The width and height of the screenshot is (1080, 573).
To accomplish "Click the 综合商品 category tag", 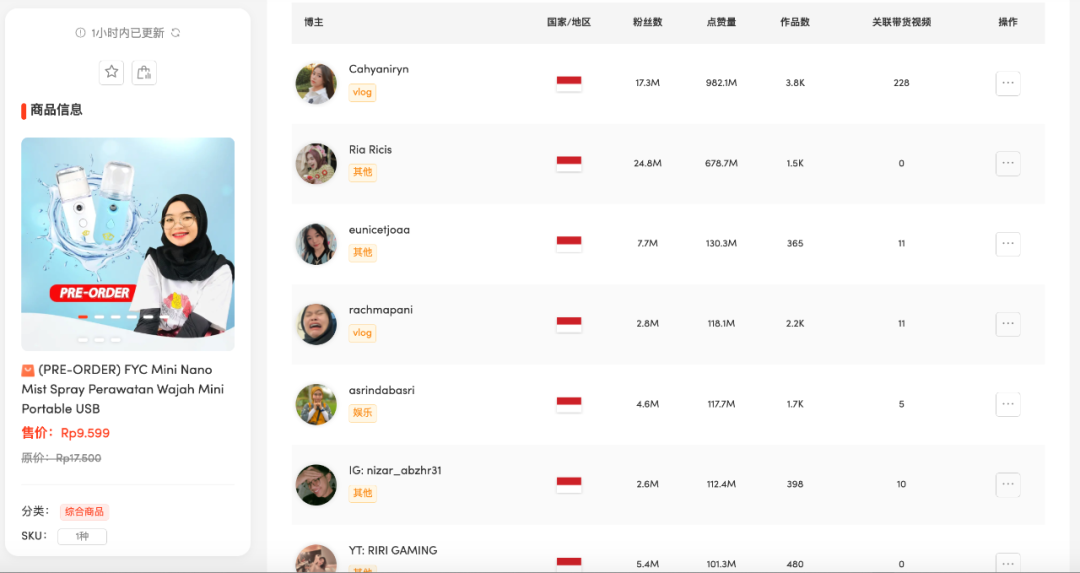I will (84, 512).
